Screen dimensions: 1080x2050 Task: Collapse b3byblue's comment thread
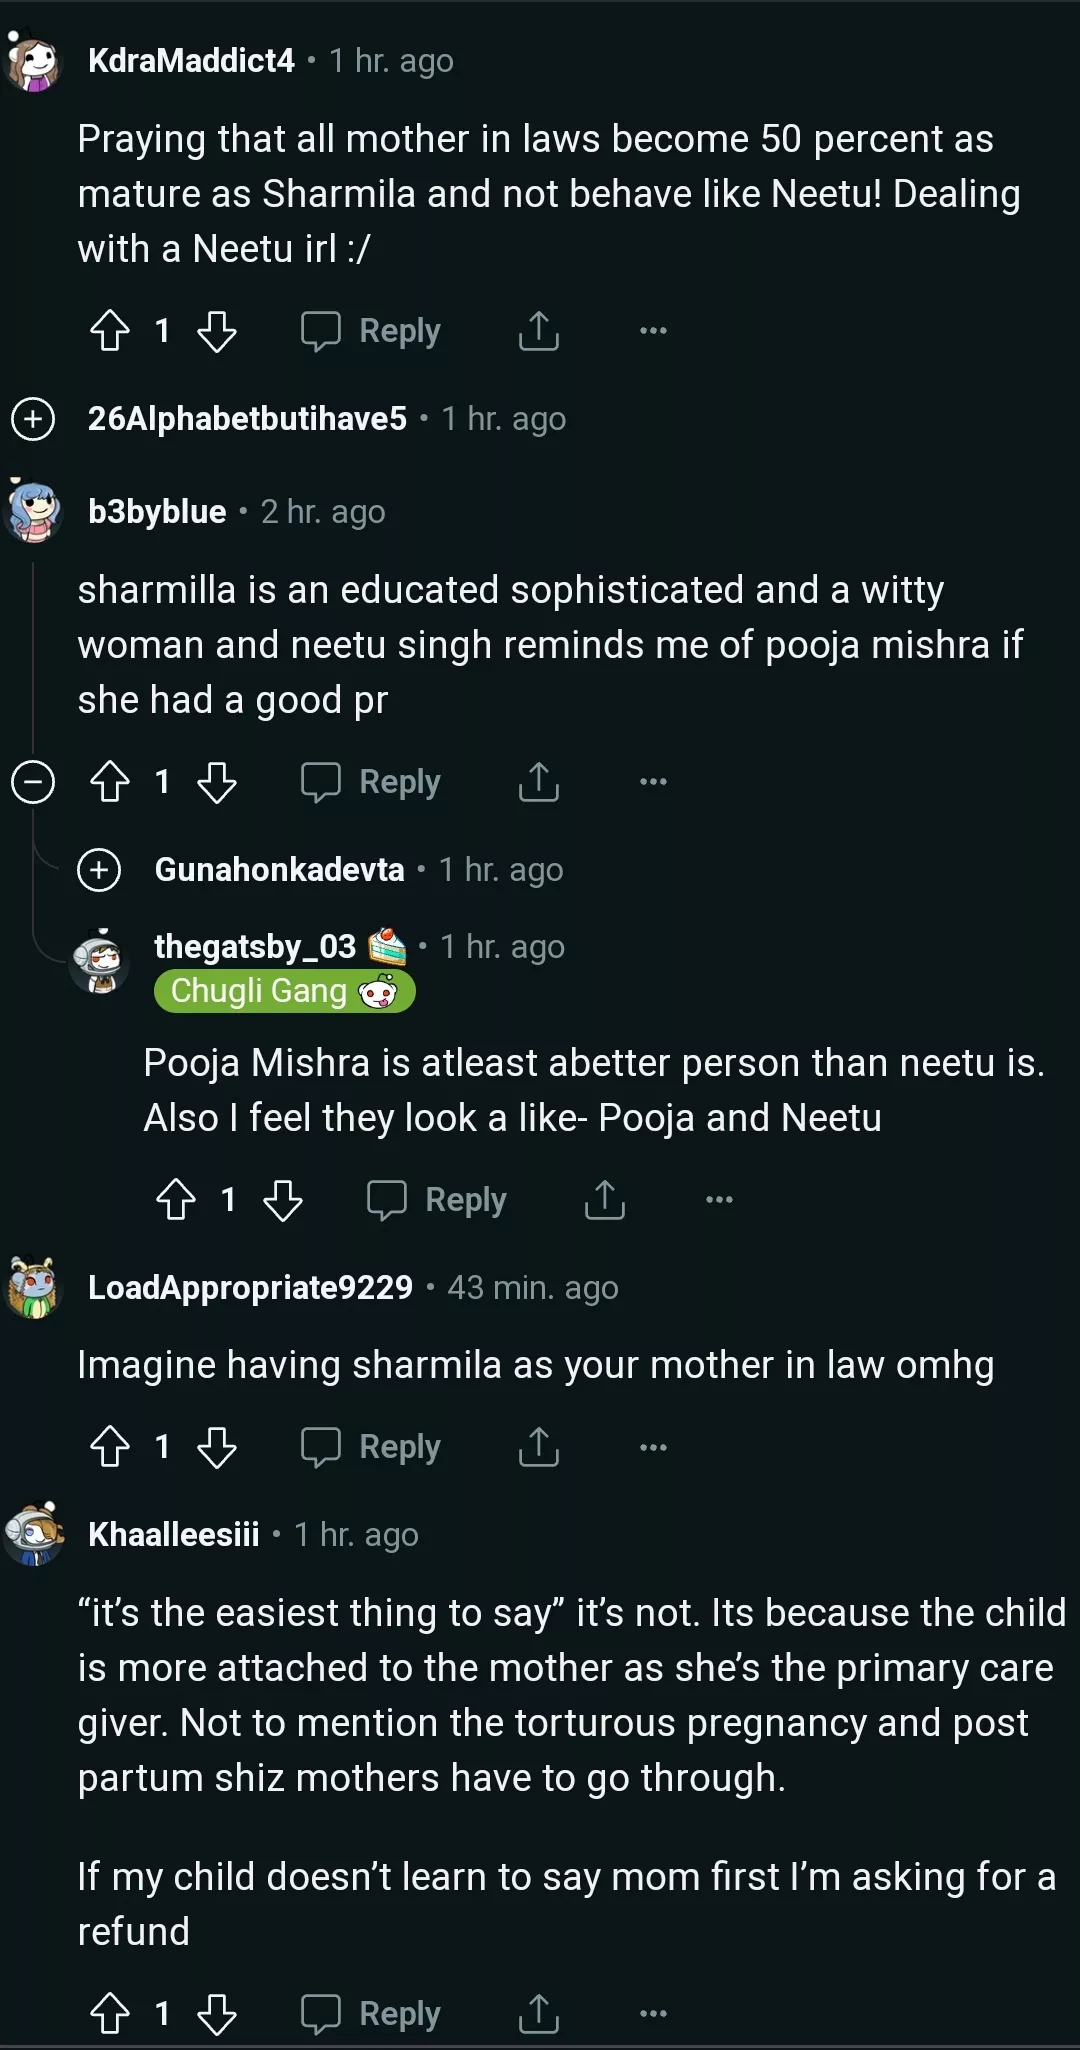(33, 782)
